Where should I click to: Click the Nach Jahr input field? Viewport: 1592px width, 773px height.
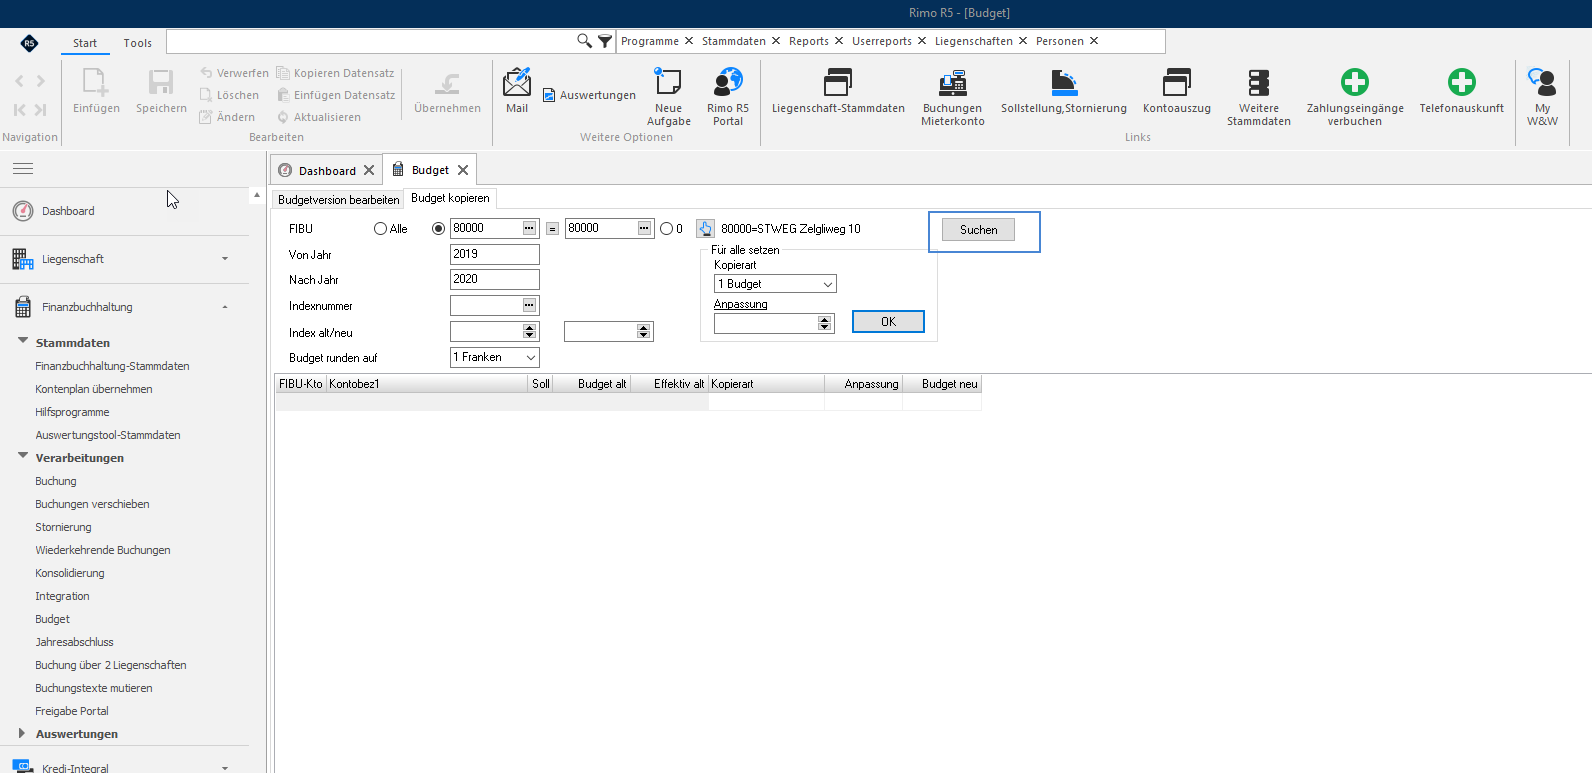tap(495, 279)
